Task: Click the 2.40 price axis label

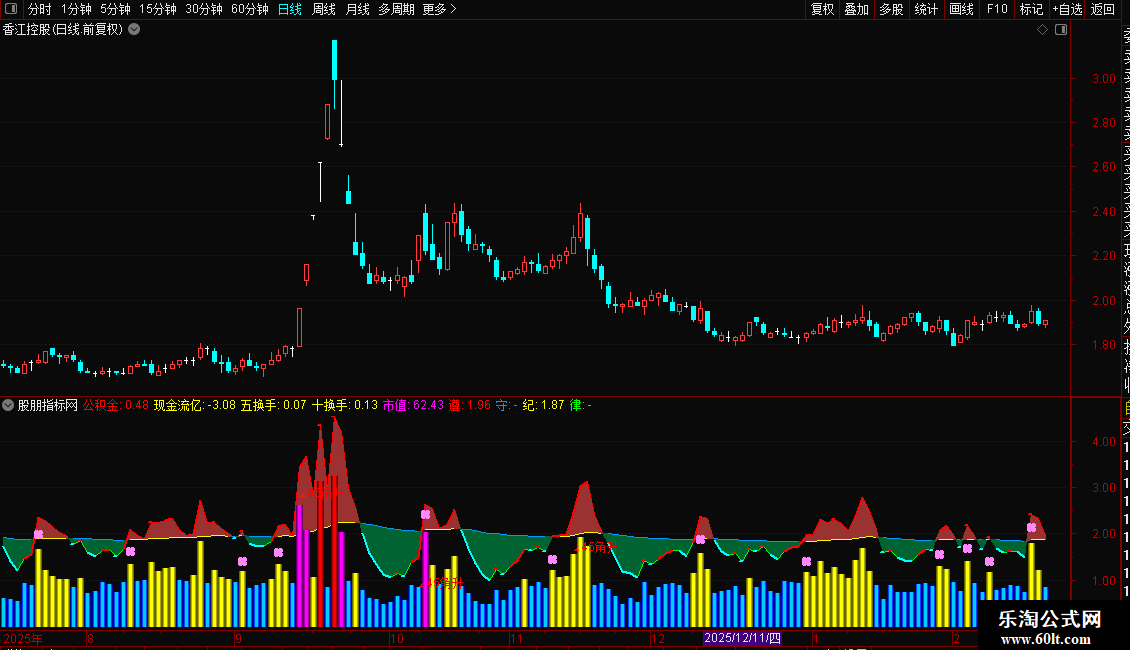Action: (x=1103, y=212)
